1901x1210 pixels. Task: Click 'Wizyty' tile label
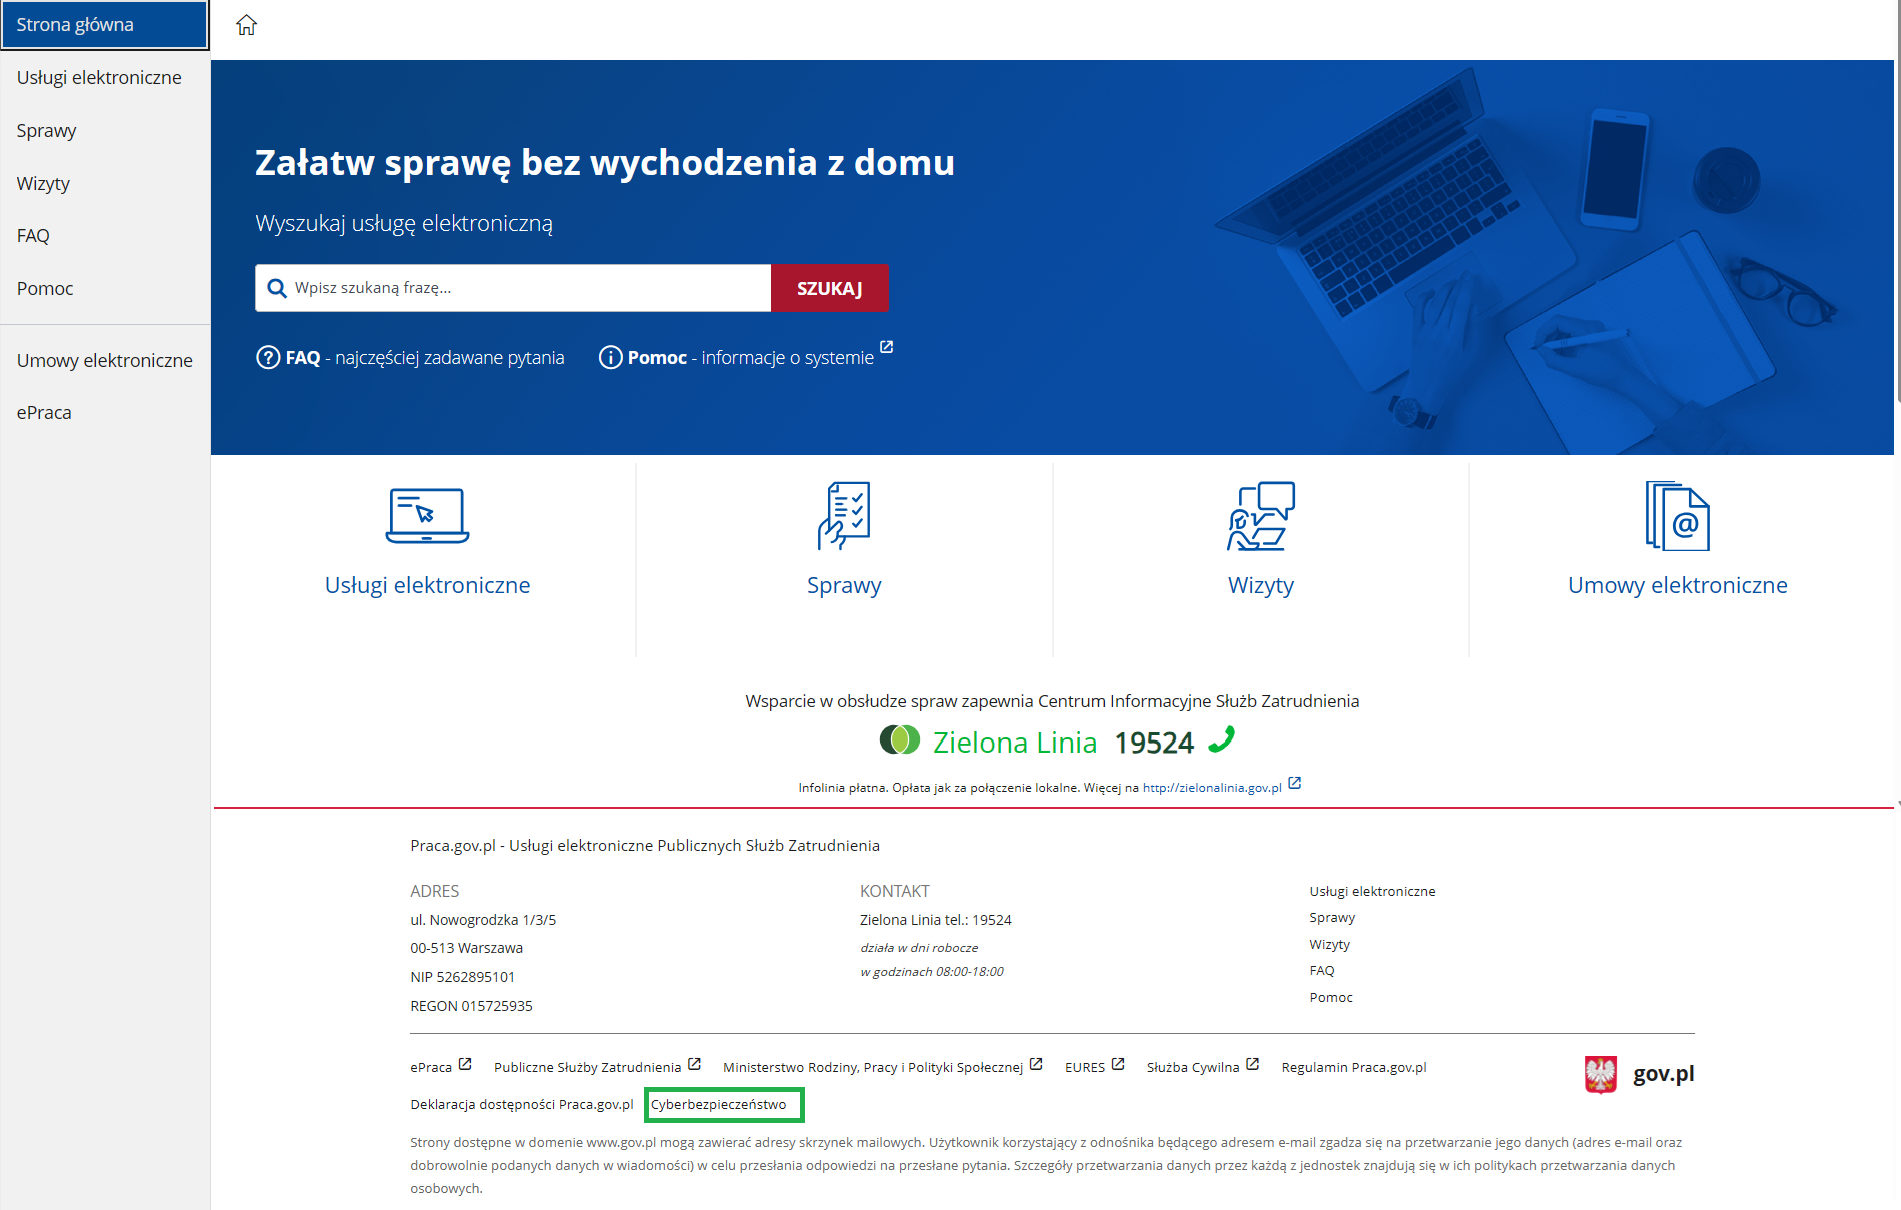(x=1260, y=585)
